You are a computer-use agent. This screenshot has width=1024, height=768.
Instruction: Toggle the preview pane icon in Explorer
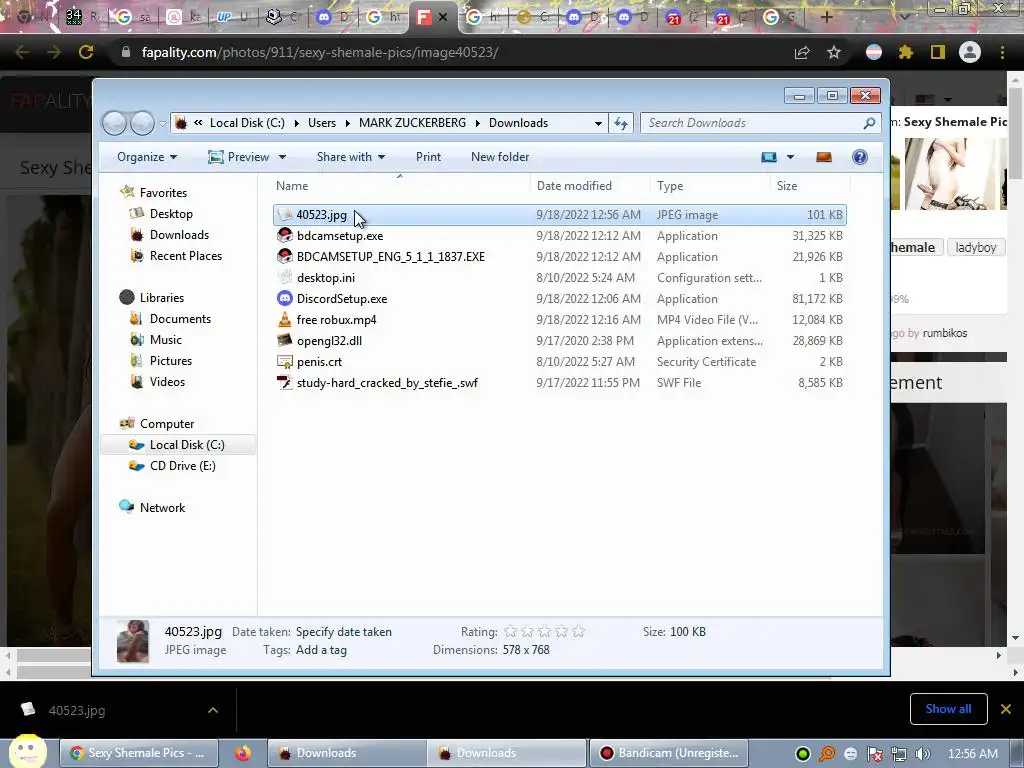tap(824, 157)
